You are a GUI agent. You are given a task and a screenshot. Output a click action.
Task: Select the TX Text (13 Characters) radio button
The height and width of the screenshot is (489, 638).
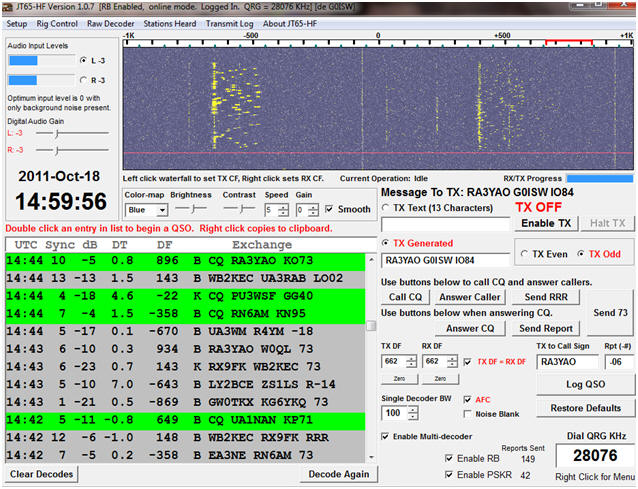(385, 208)
